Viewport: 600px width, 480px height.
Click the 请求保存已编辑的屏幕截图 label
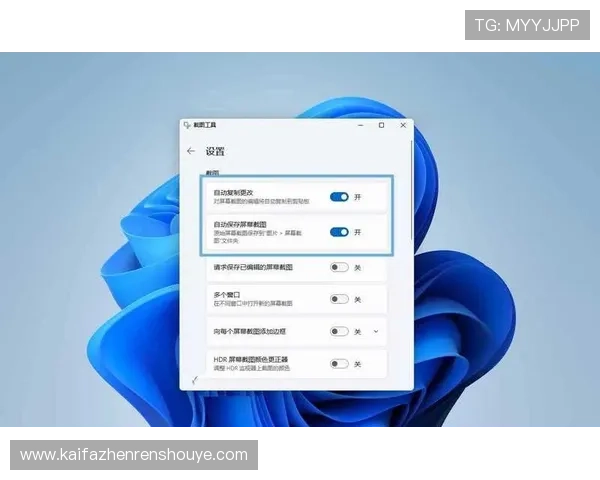click(253, 267)
